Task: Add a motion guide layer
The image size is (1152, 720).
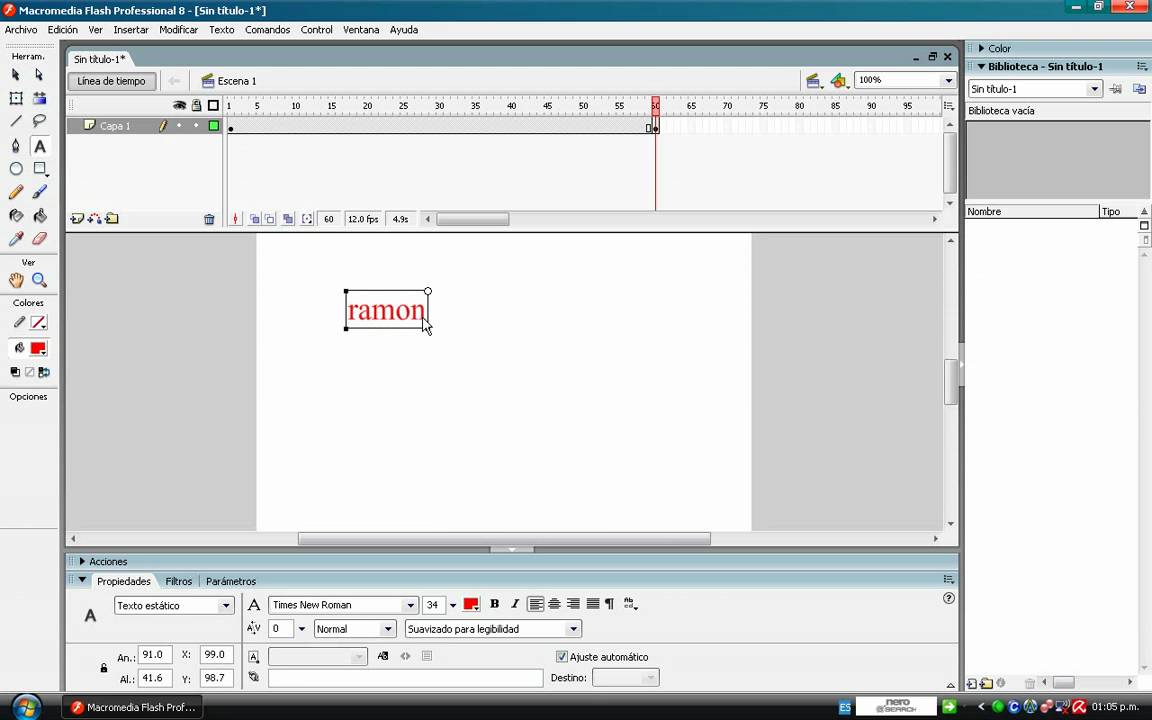Action: coord(95,219)
